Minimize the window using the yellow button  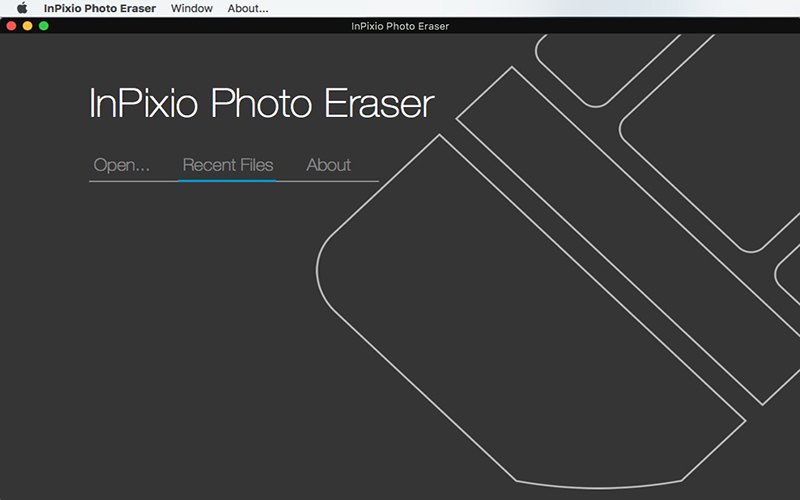(27, 26)
